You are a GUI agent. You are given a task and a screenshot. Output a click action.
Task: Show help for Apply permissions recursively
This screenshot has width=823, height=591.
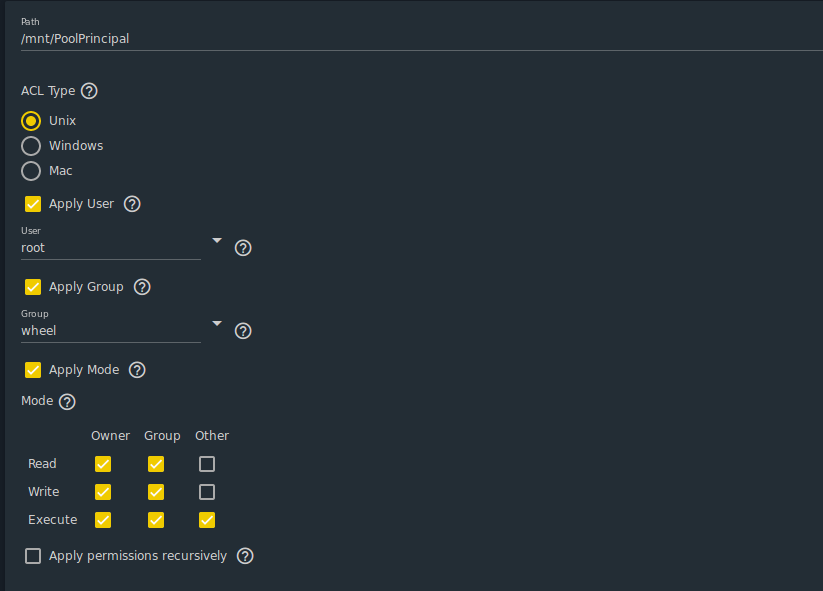coord(245,556)
